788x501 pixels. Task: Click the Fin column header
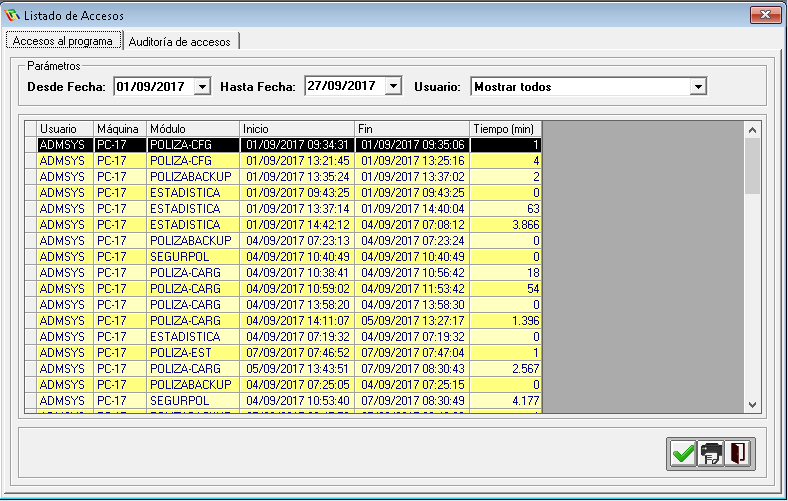(412, 129)
